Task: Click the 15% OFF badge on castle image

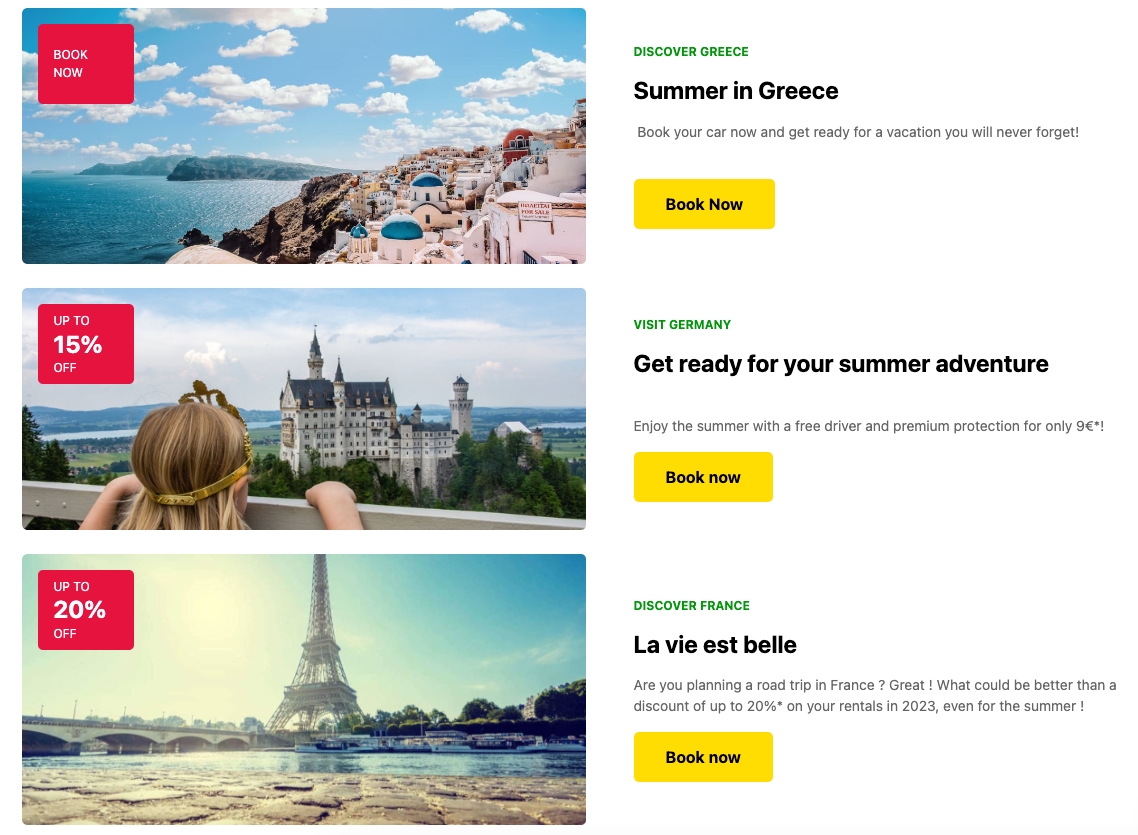Action: click(86, 344)
